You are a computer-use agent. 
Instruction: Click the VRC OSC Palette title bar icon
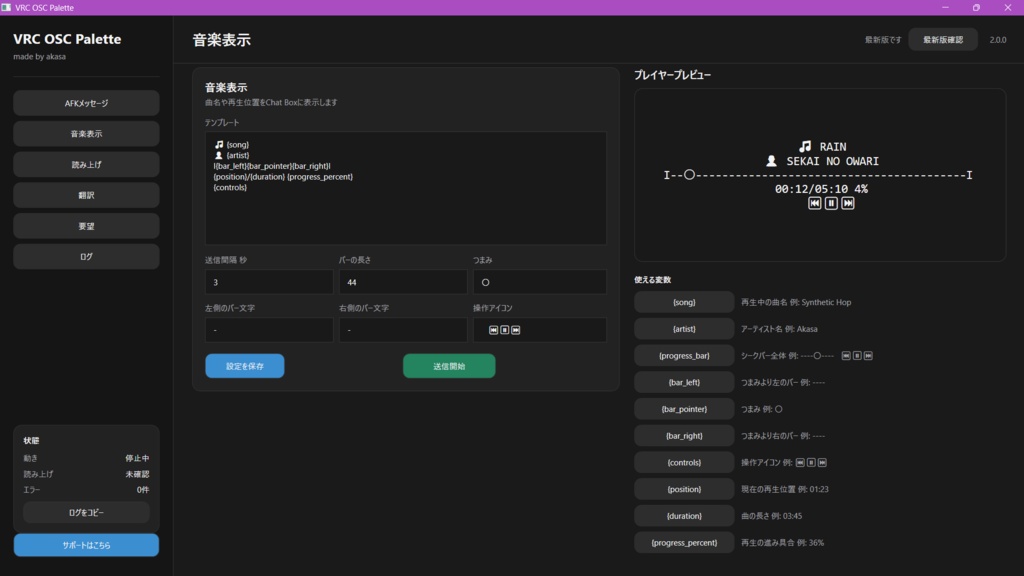(x=7, y=7)
